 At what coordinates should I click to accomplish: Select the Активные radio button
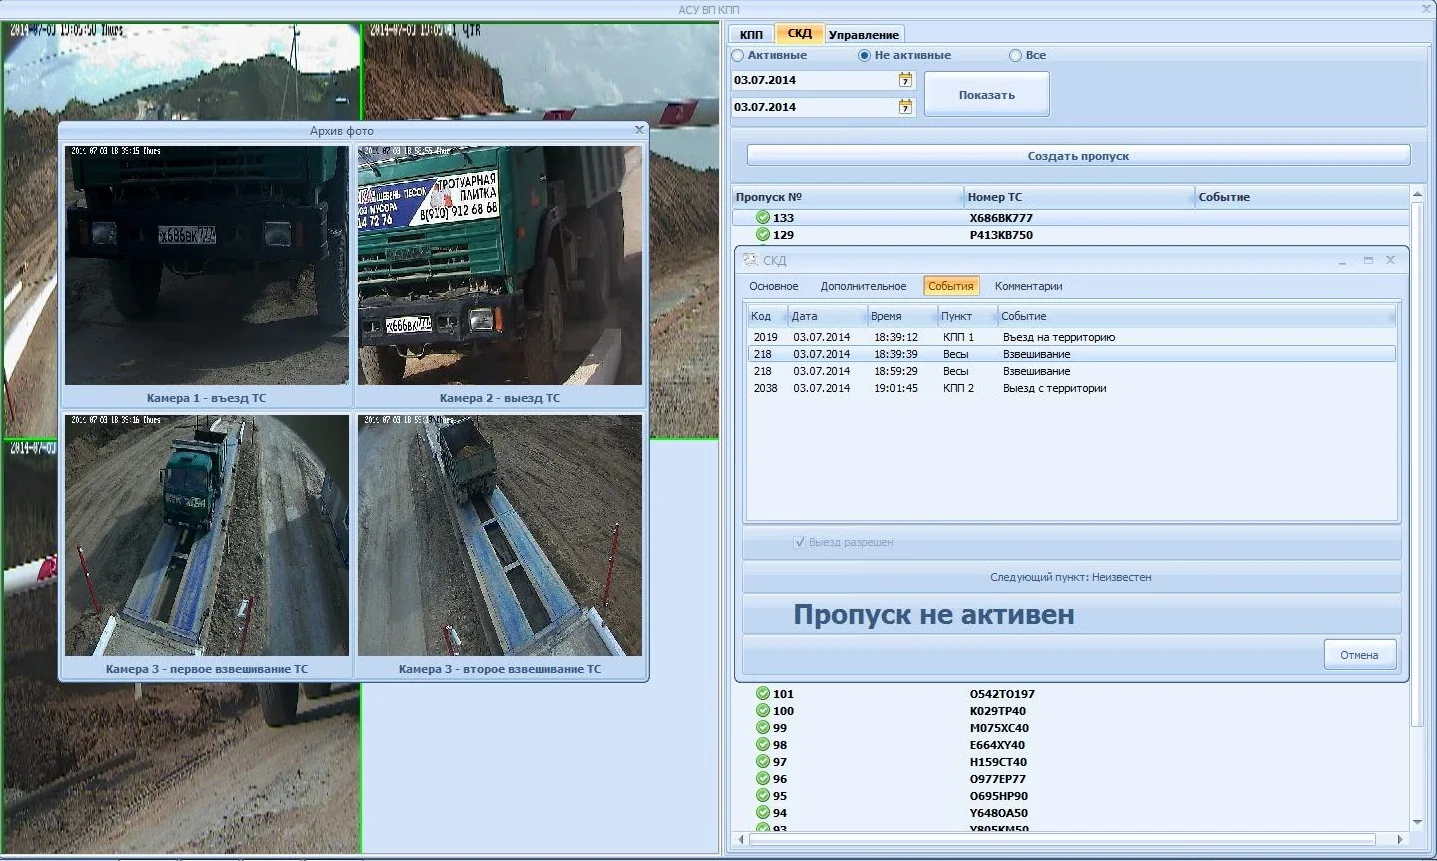pyautogui.click(x=739, y=56)
